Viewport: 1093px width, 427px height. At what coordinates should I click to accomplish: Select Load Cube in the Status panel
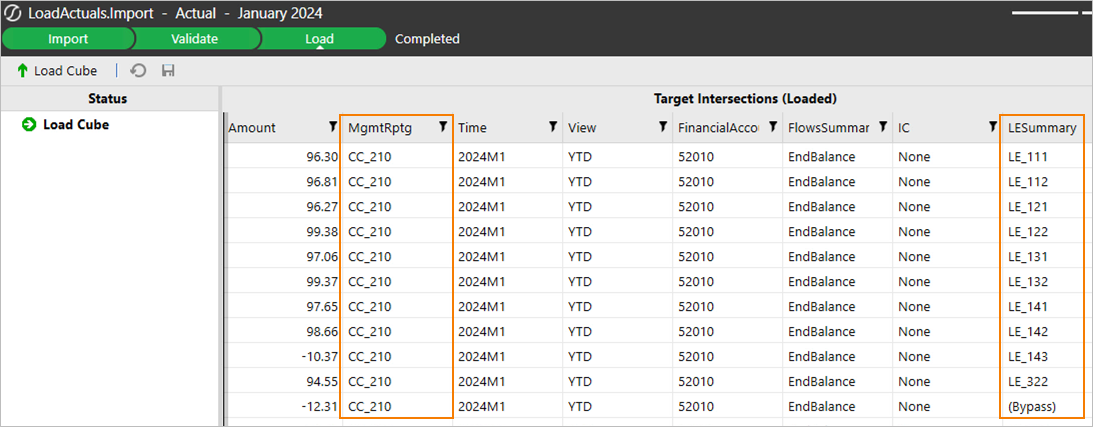coord(75,125)
